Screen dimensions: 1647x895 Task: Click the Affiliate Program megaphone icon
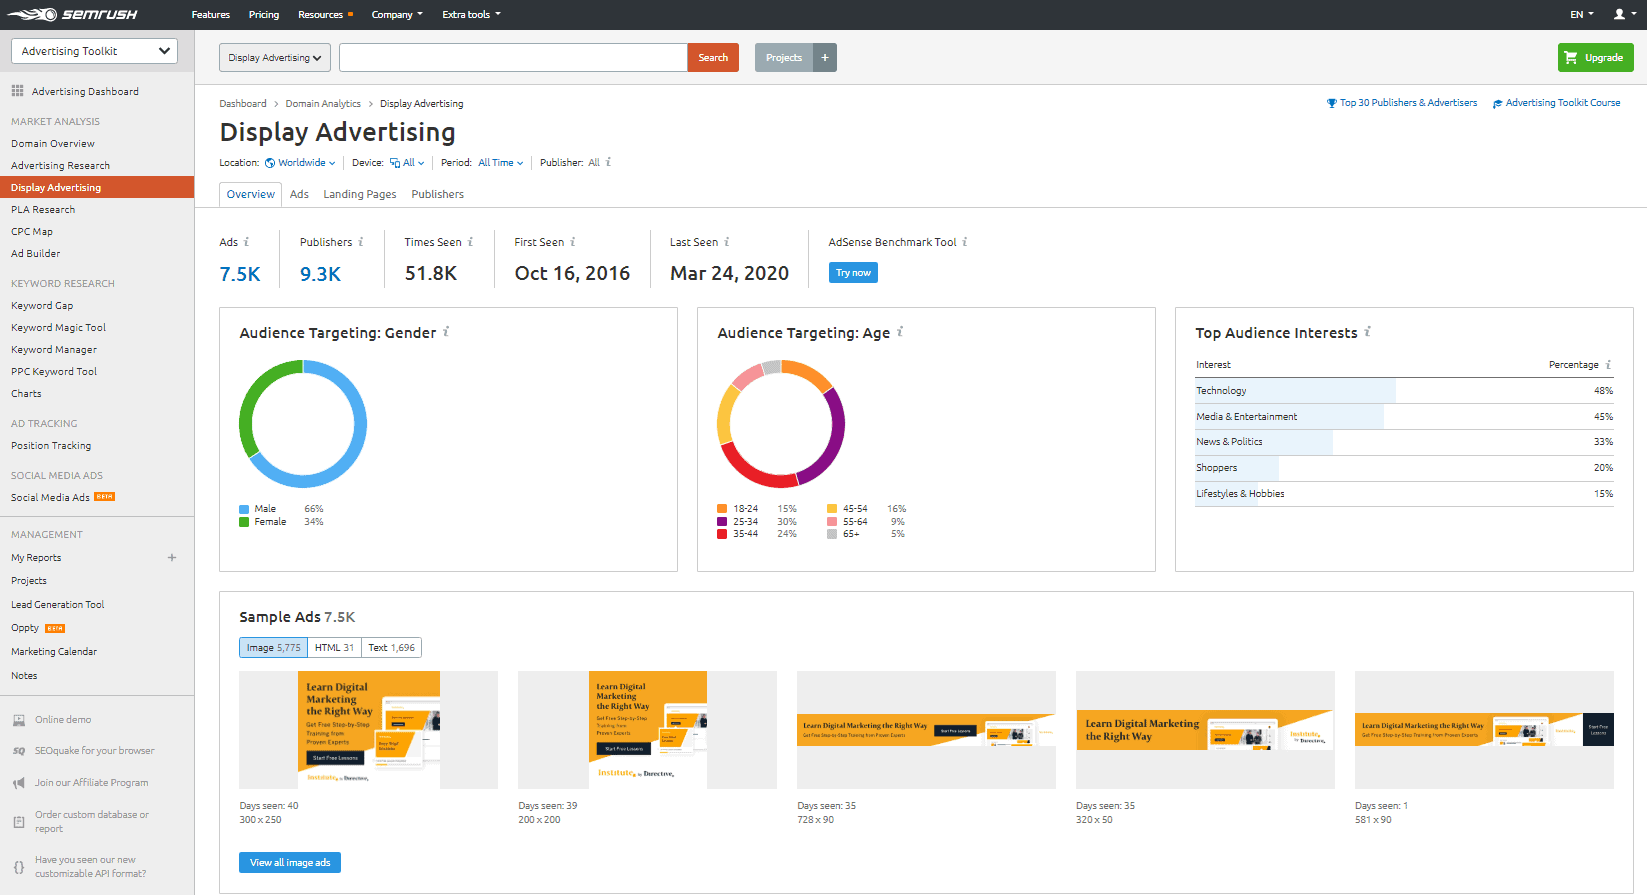click(x=19, y=783)
